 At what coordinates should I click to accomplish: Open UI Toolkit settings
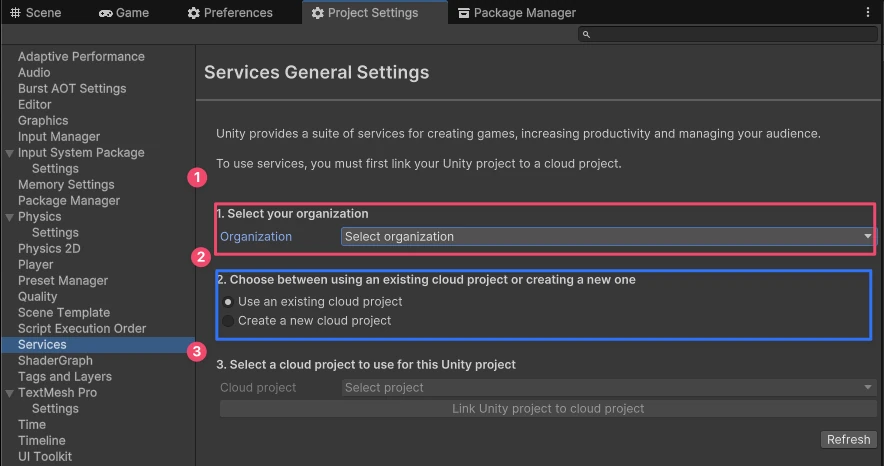(45, 456)
